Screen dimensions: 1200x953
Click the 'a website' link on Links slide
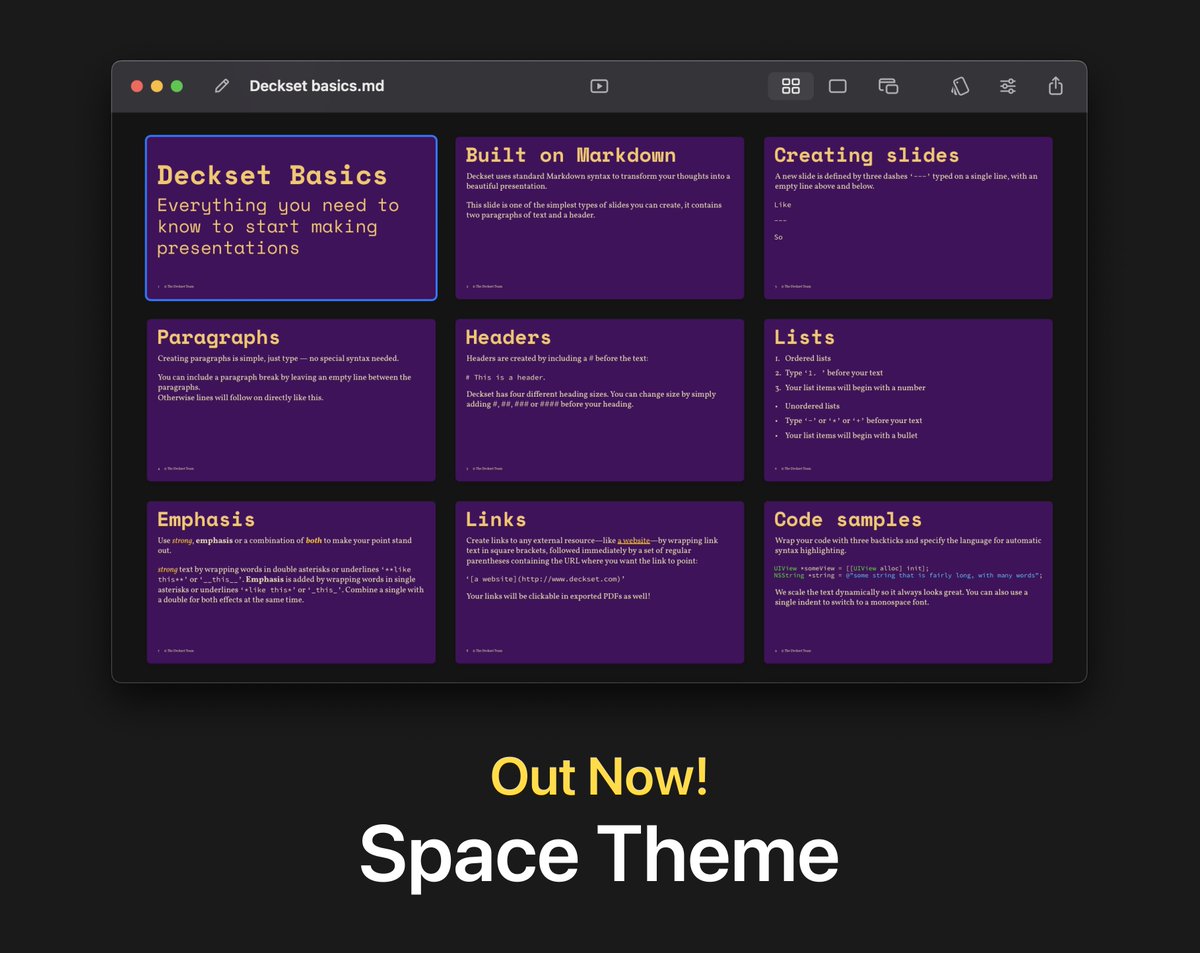635,540
